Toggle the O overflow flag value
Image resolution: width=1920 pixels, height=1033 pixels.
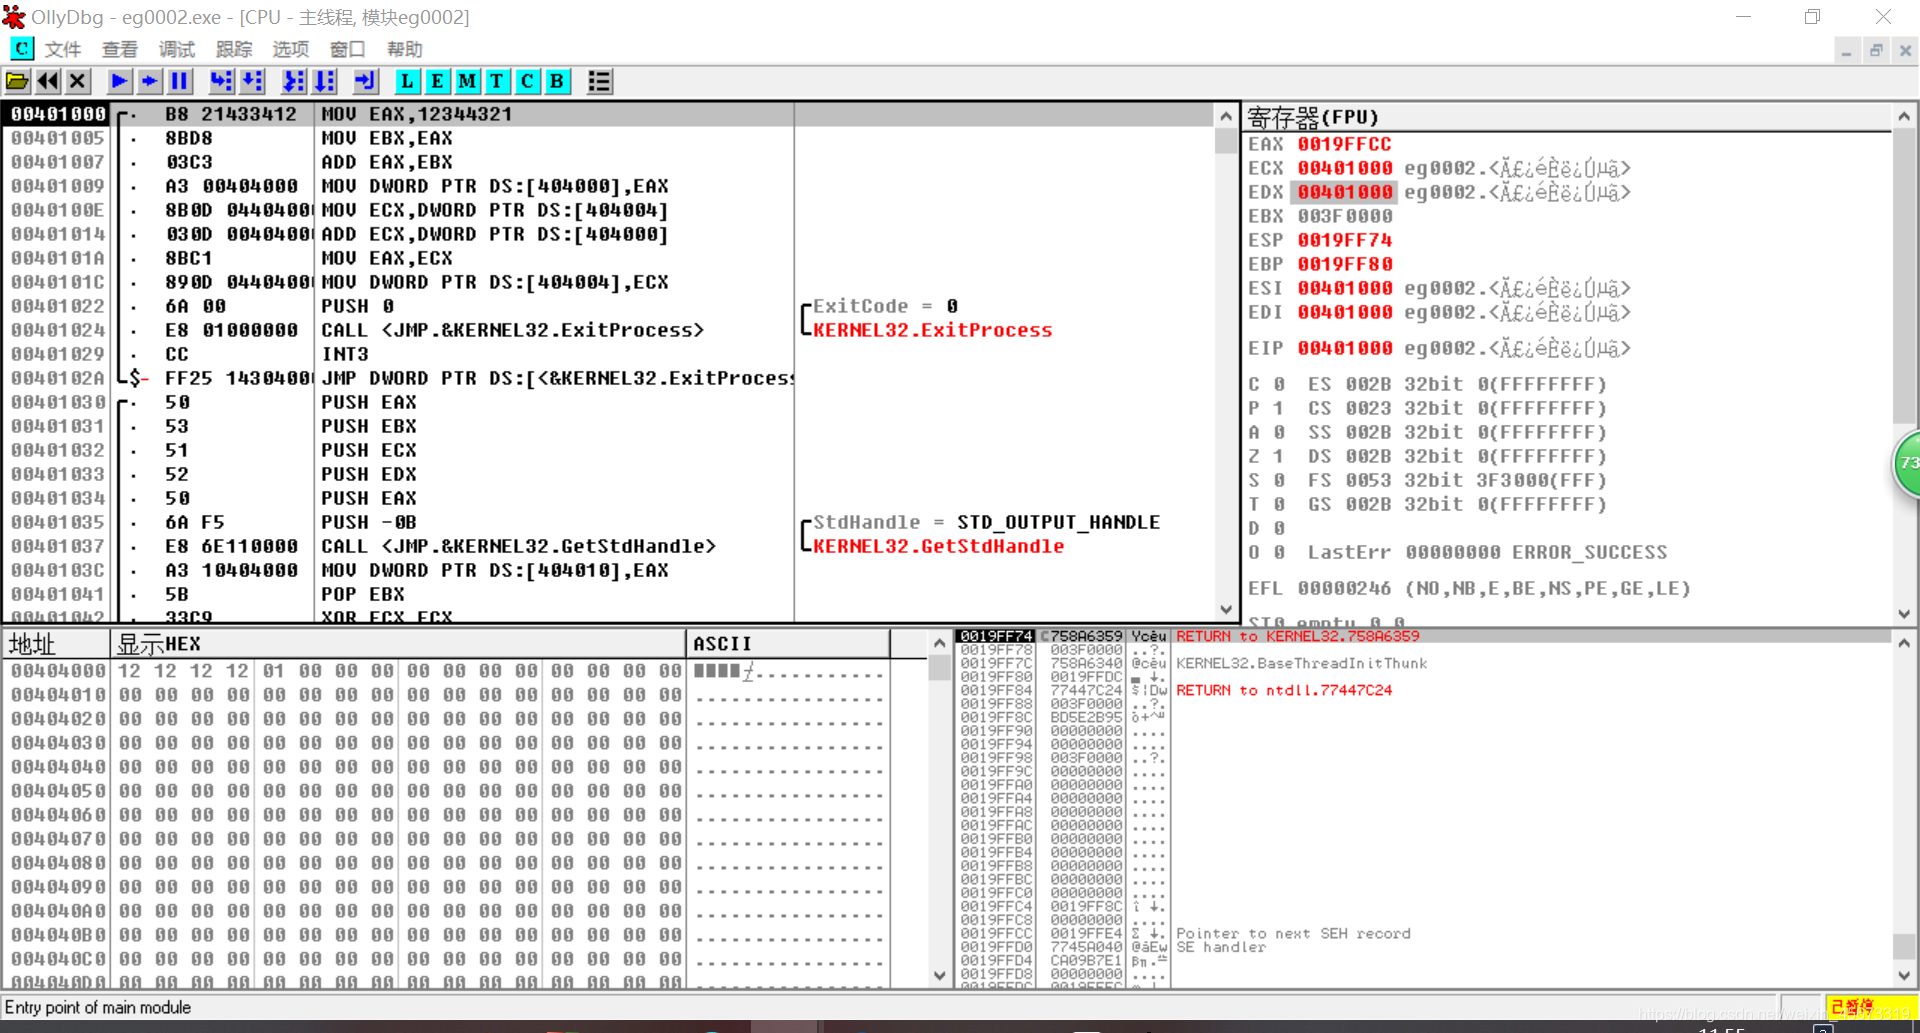pyautogui.click(x=1279, y=552)
